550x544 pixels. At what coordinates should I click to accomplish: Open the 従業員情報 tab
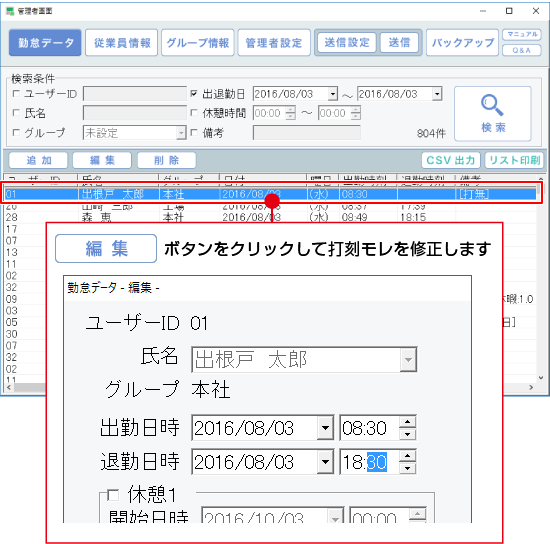point(122,43)
